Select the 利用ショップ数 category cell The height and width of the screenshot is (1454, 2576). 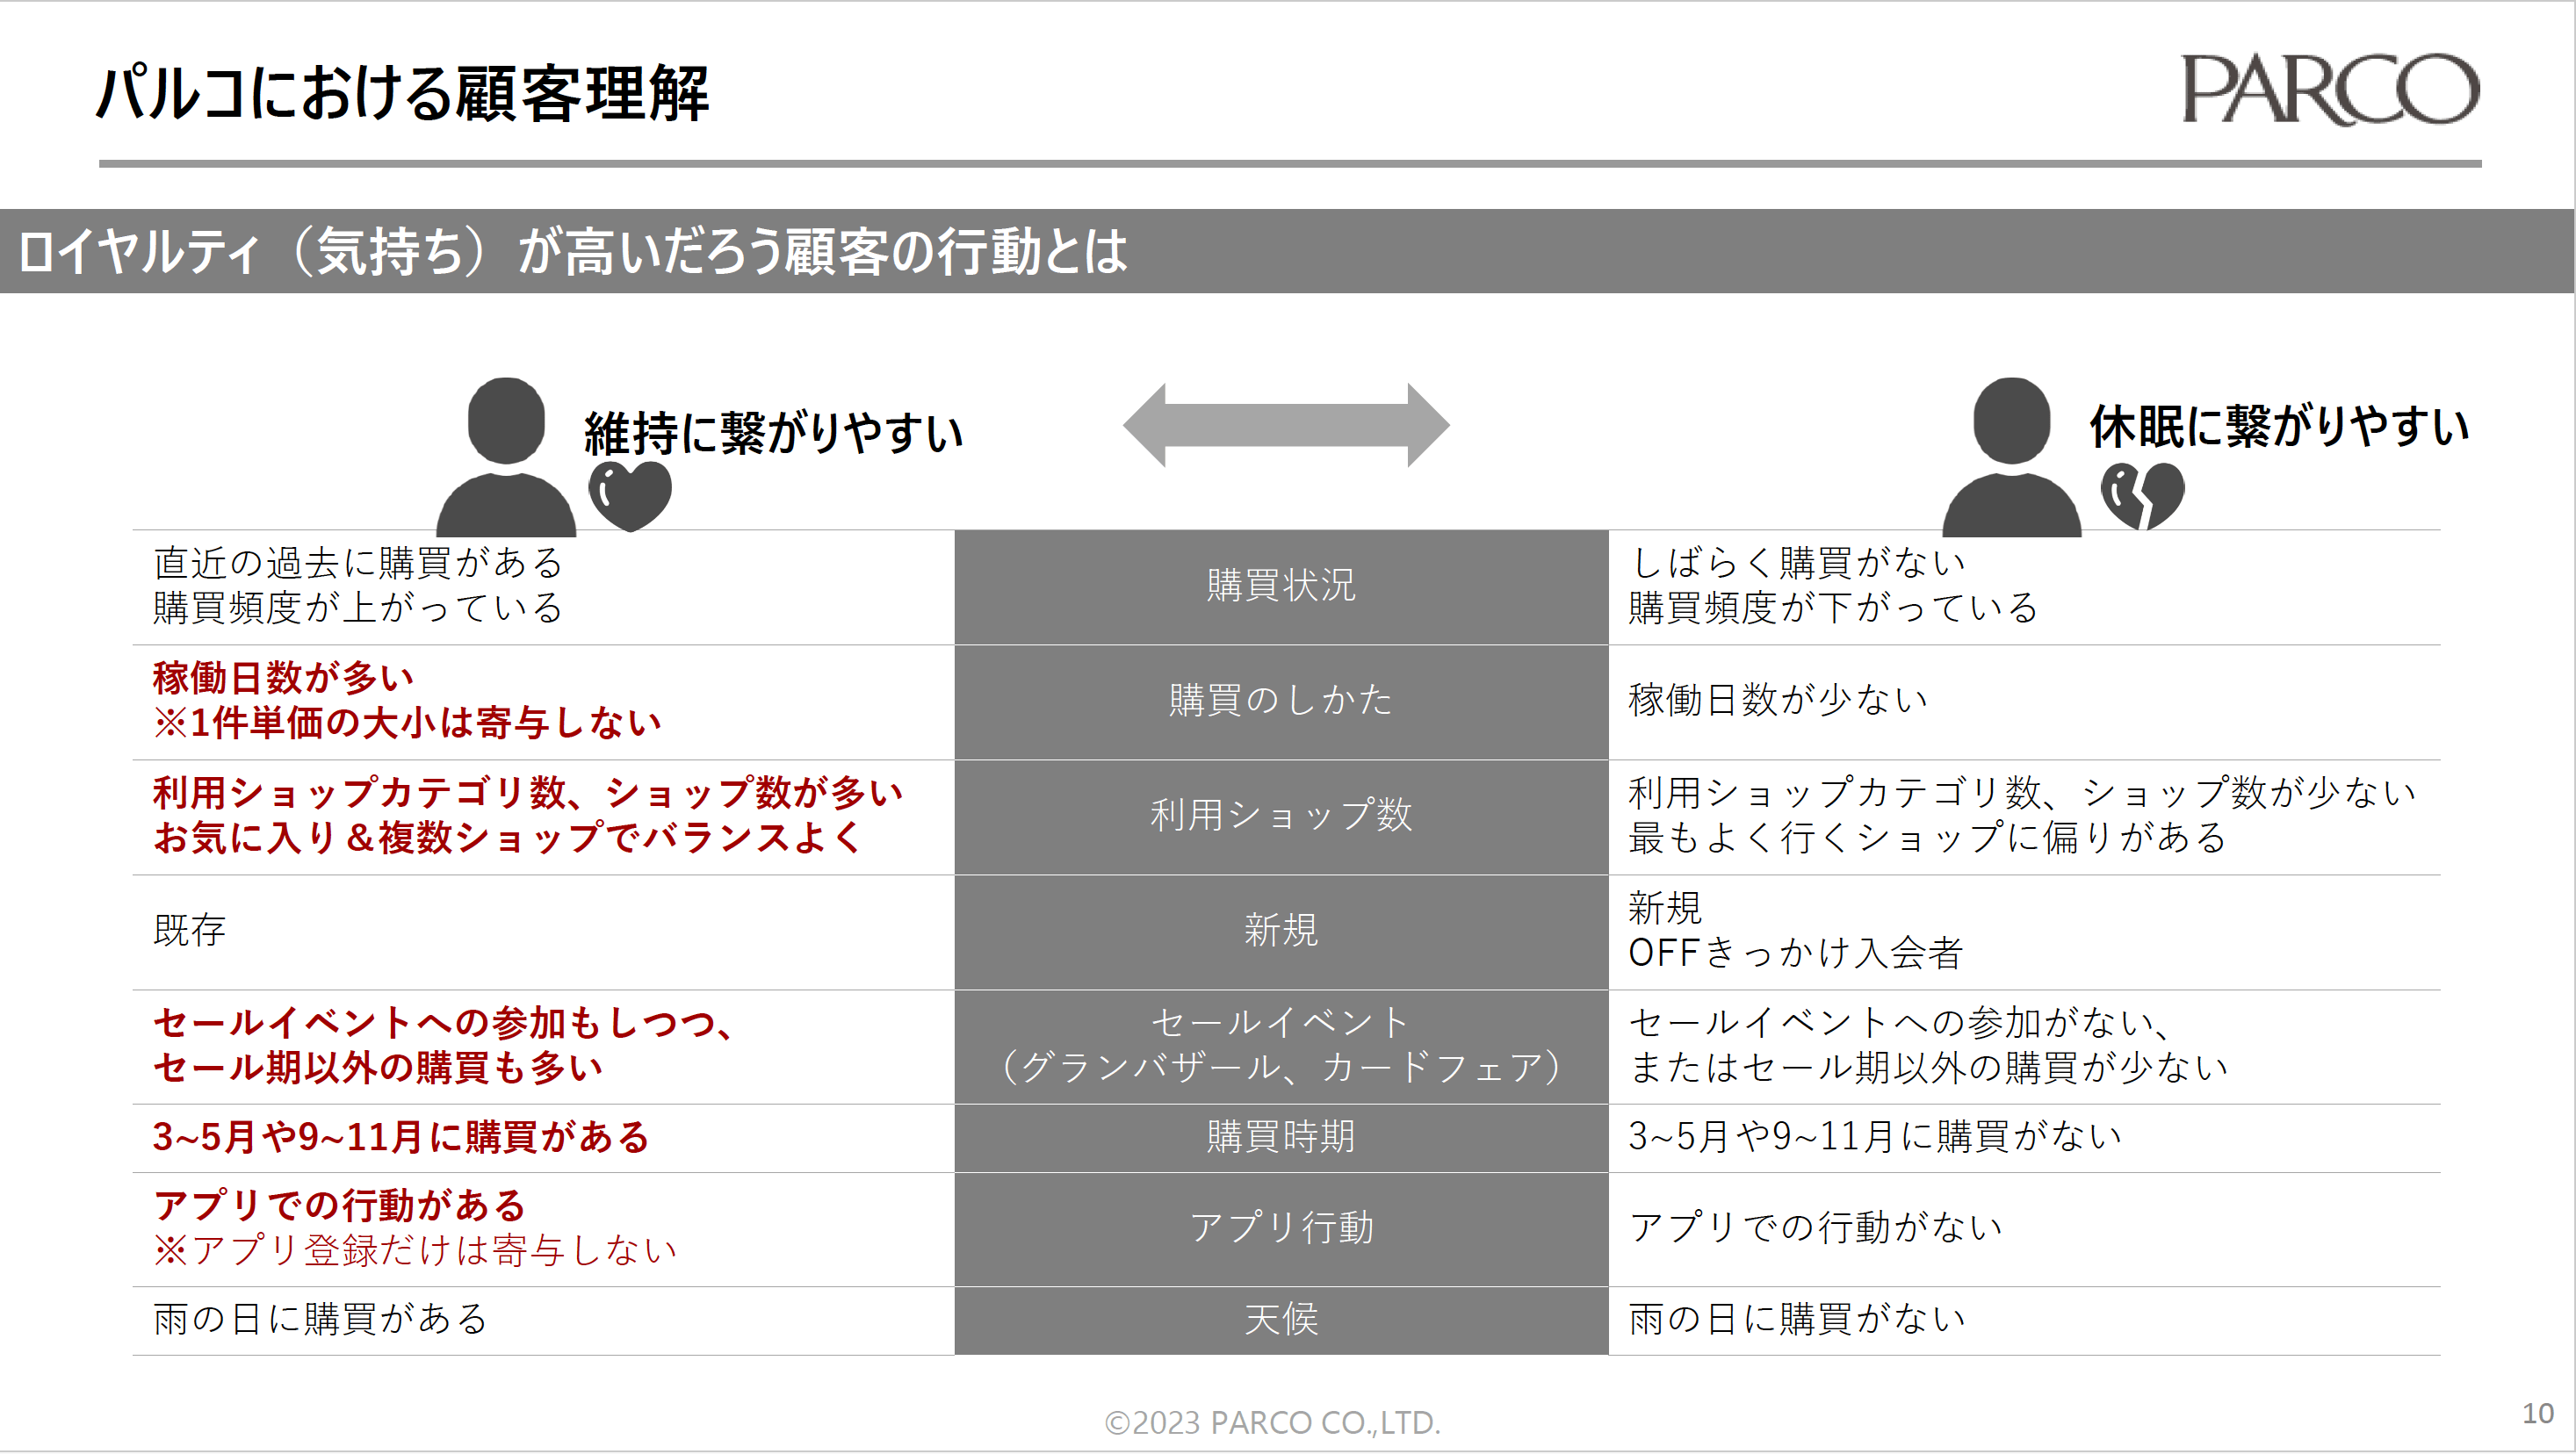[x=1281, y=816]
